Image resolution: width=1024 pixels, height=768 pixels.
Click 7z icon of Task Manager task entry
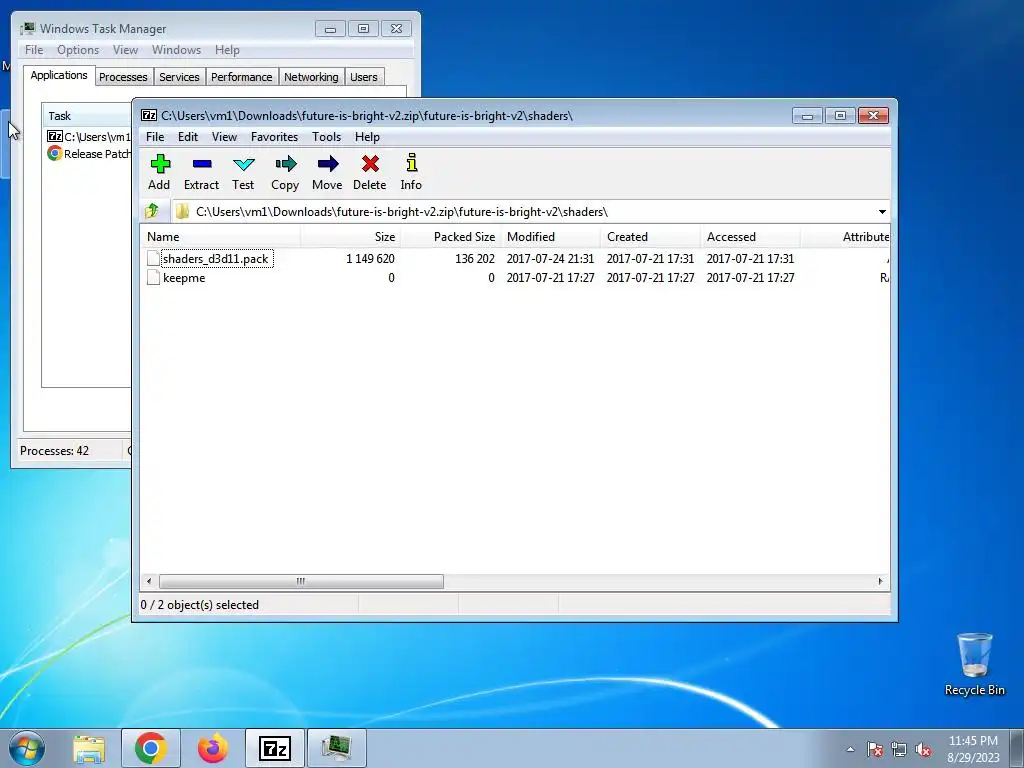pos(55,136)
